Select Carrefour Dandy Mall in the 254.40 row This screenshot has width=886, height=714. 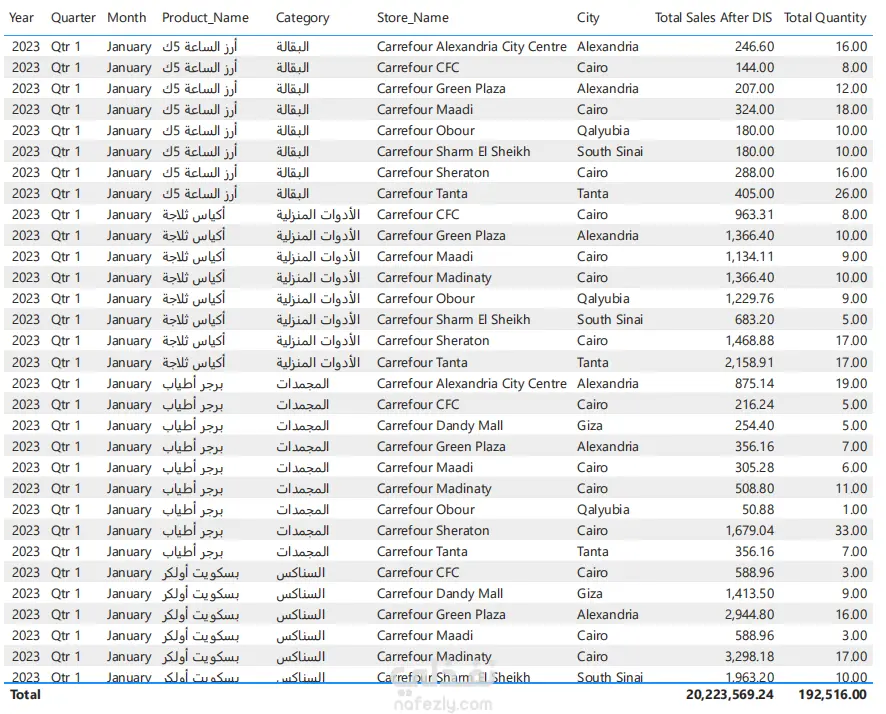[x=440, y=425]
